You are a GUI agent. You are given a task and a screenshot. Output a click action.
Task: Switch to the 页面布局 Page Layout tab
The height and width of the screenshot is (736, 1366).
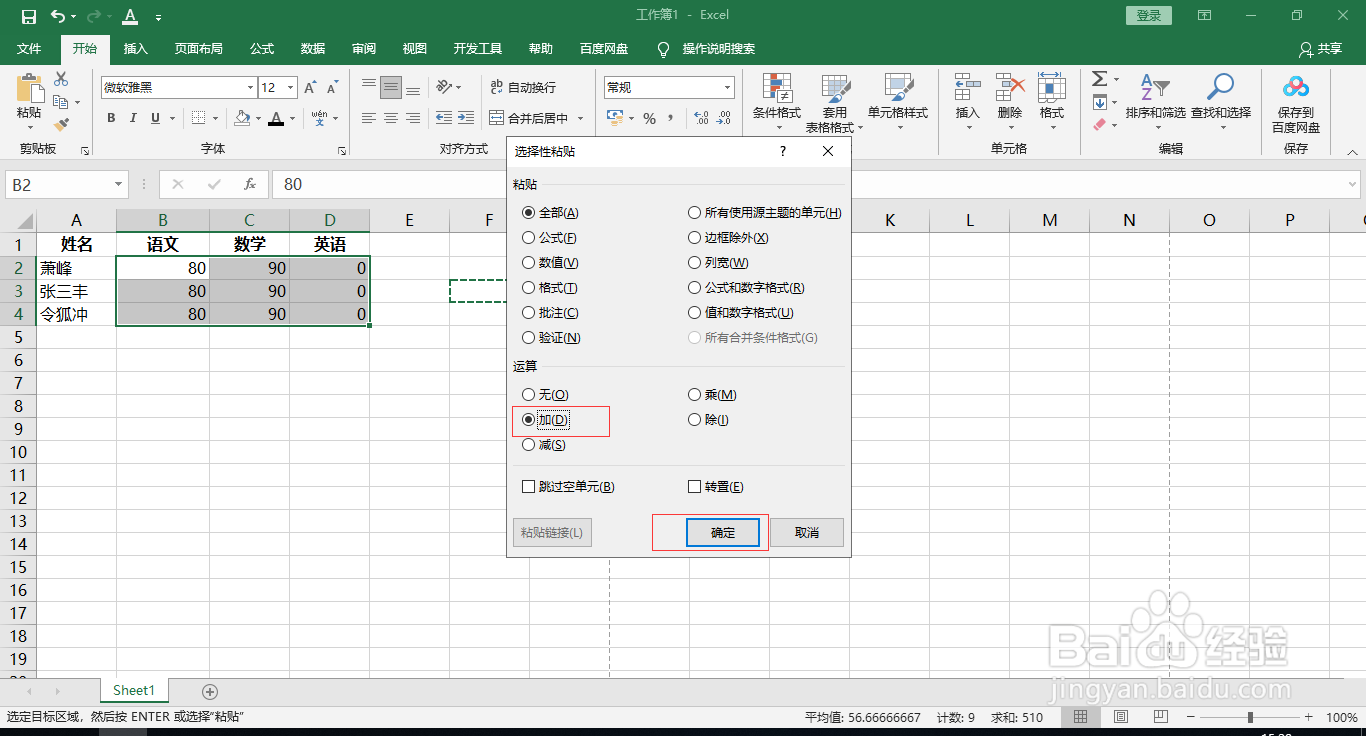[x=198, y=49]
